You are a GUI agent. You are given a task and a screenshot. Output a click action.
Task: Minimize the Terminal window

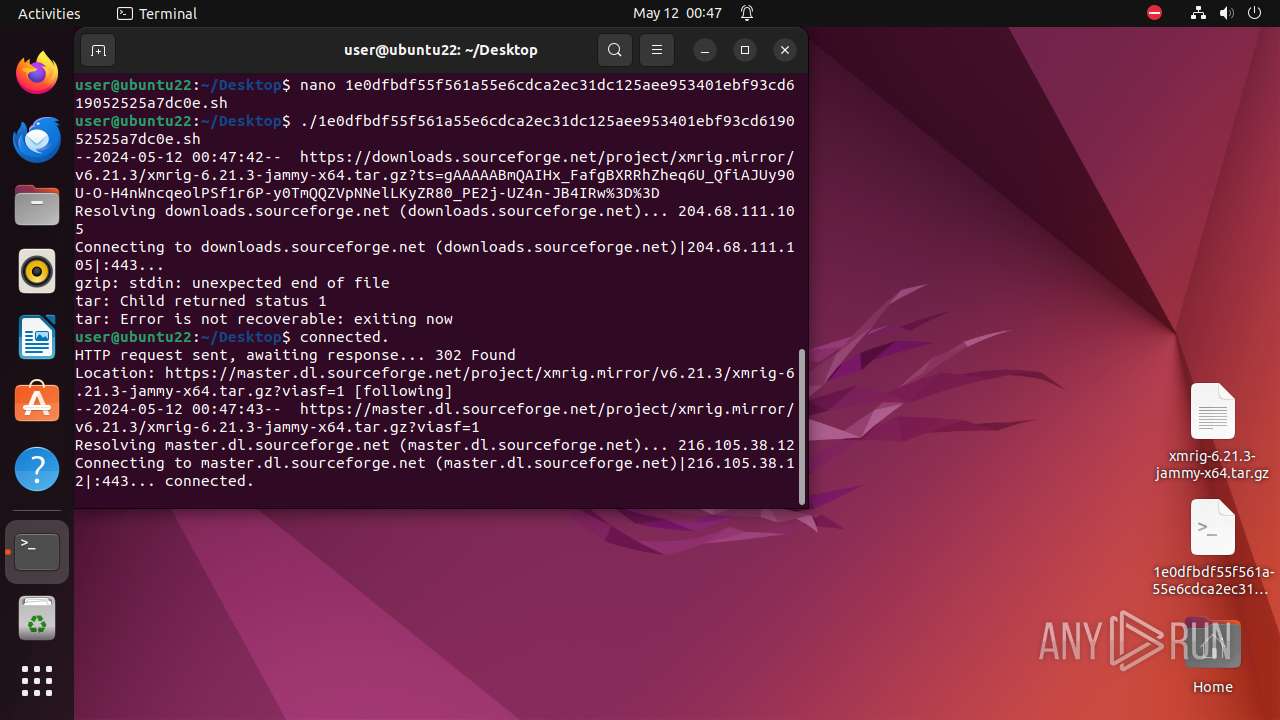705,50
